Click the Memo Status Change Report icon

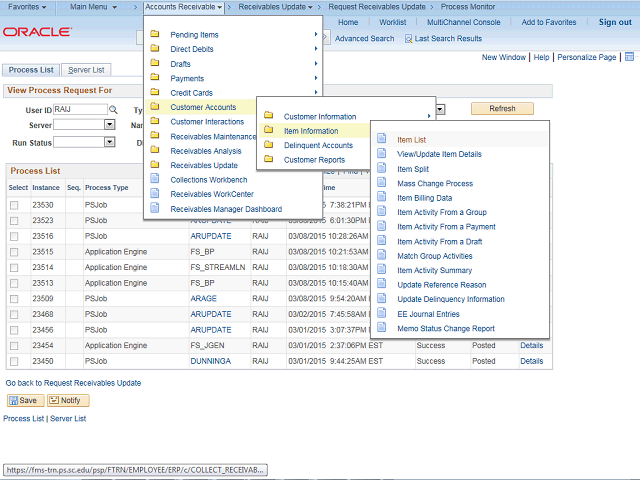pos(382,328)
